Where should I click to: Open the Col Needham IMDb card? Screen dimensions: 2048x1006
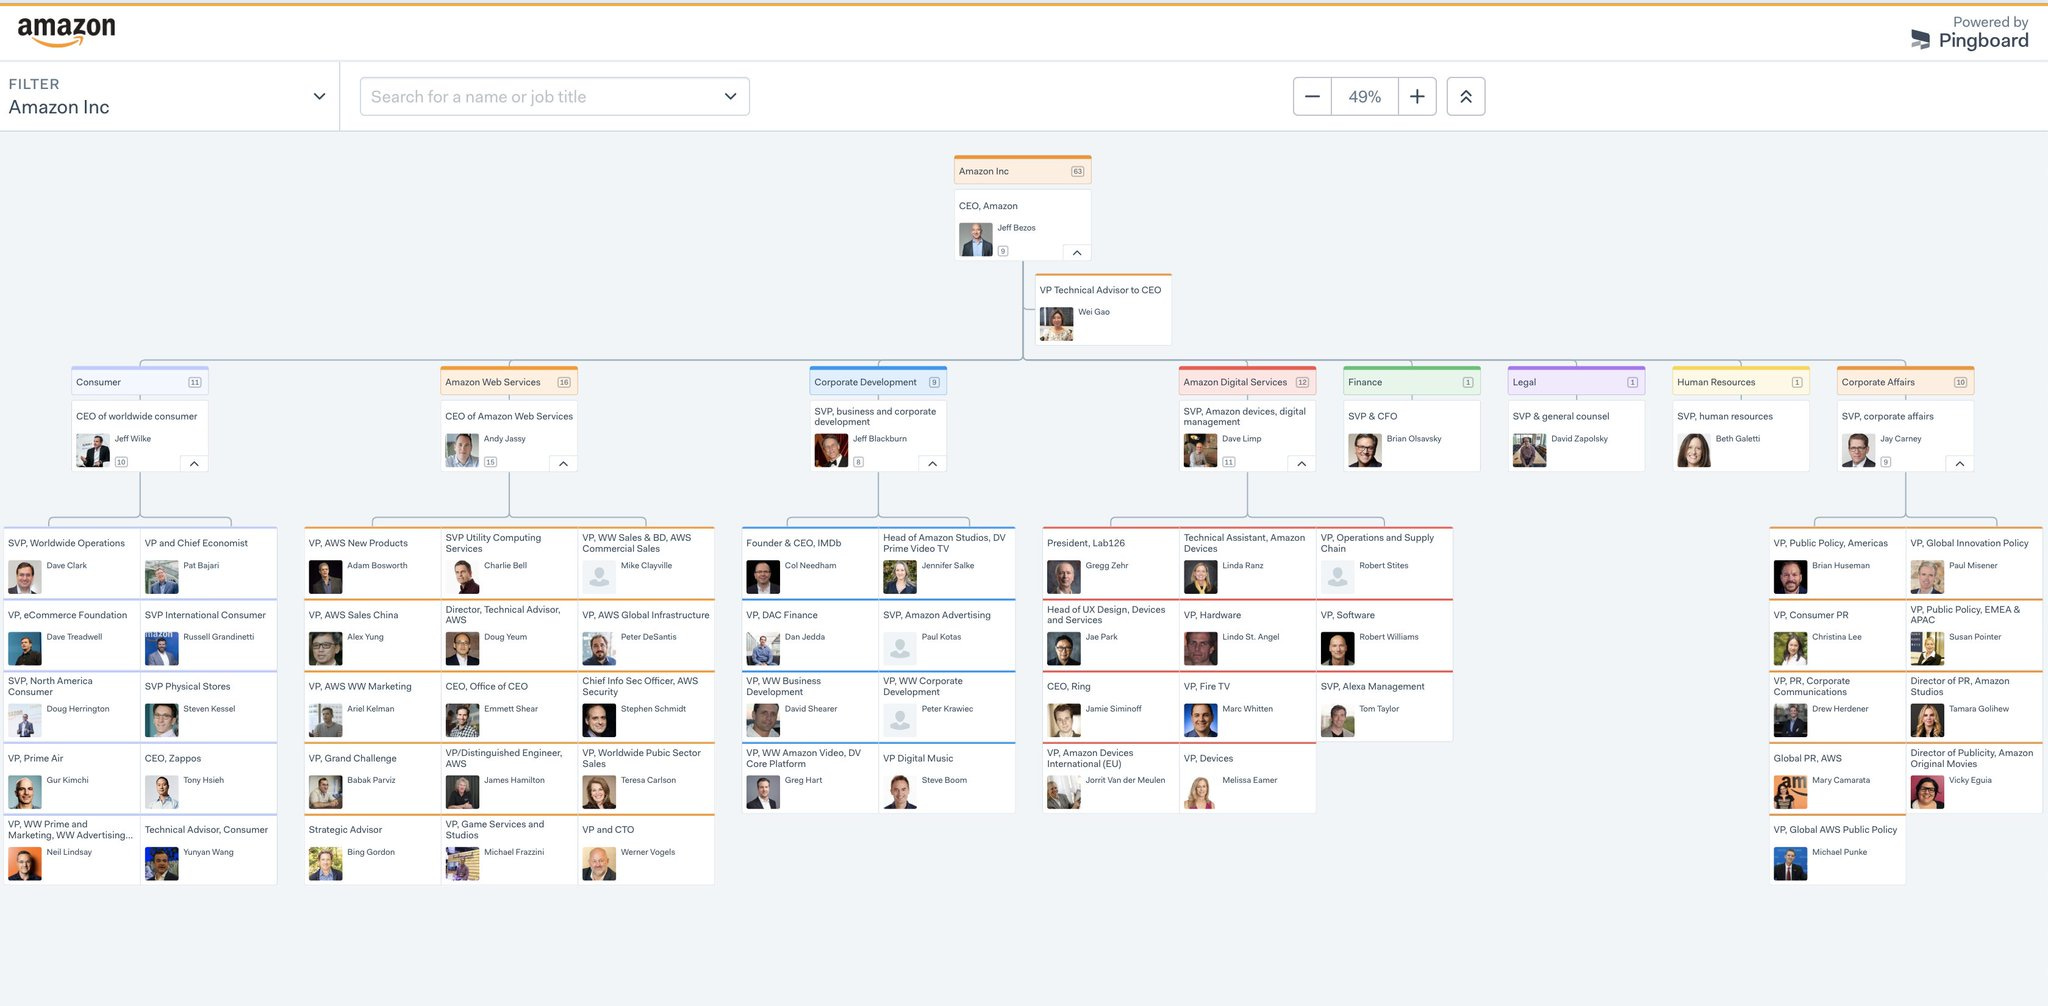(x=810, y=563)
